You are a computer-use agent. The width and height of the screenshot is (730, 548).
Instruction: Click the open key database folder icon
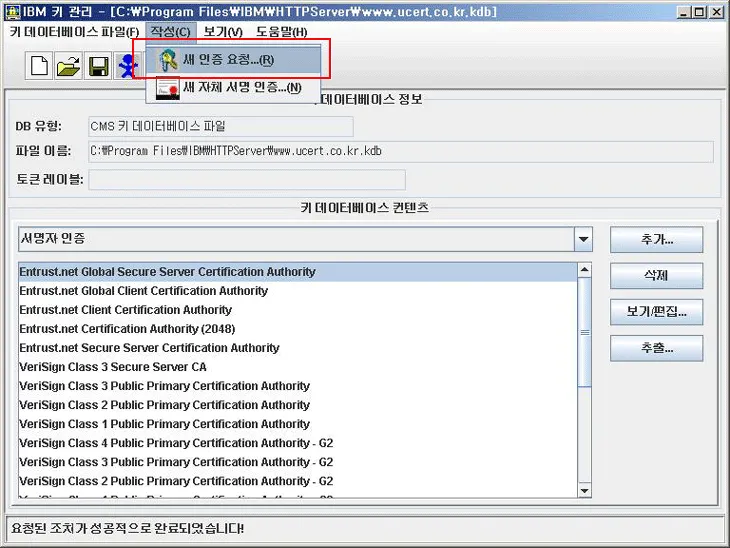click(68, 66)
